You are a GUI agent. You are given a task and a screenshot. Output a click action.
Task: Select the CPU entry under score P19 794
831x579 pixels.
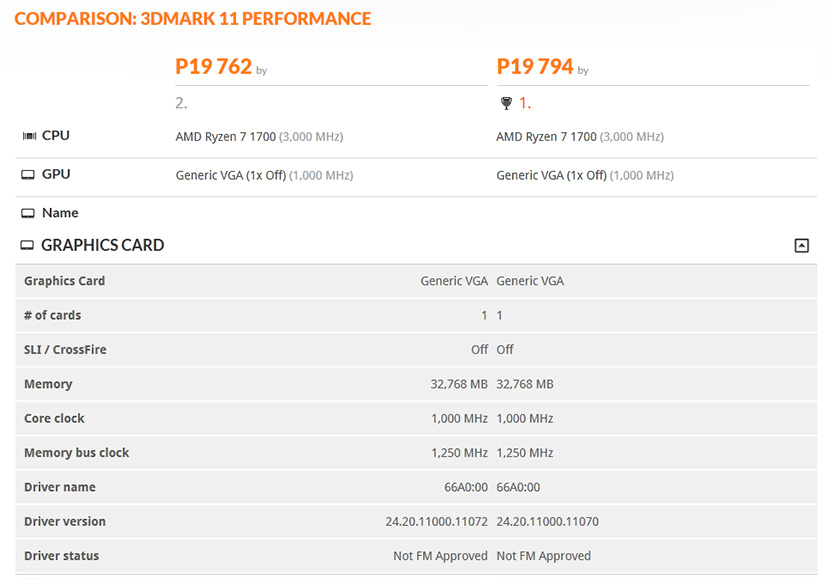(580, 137)
